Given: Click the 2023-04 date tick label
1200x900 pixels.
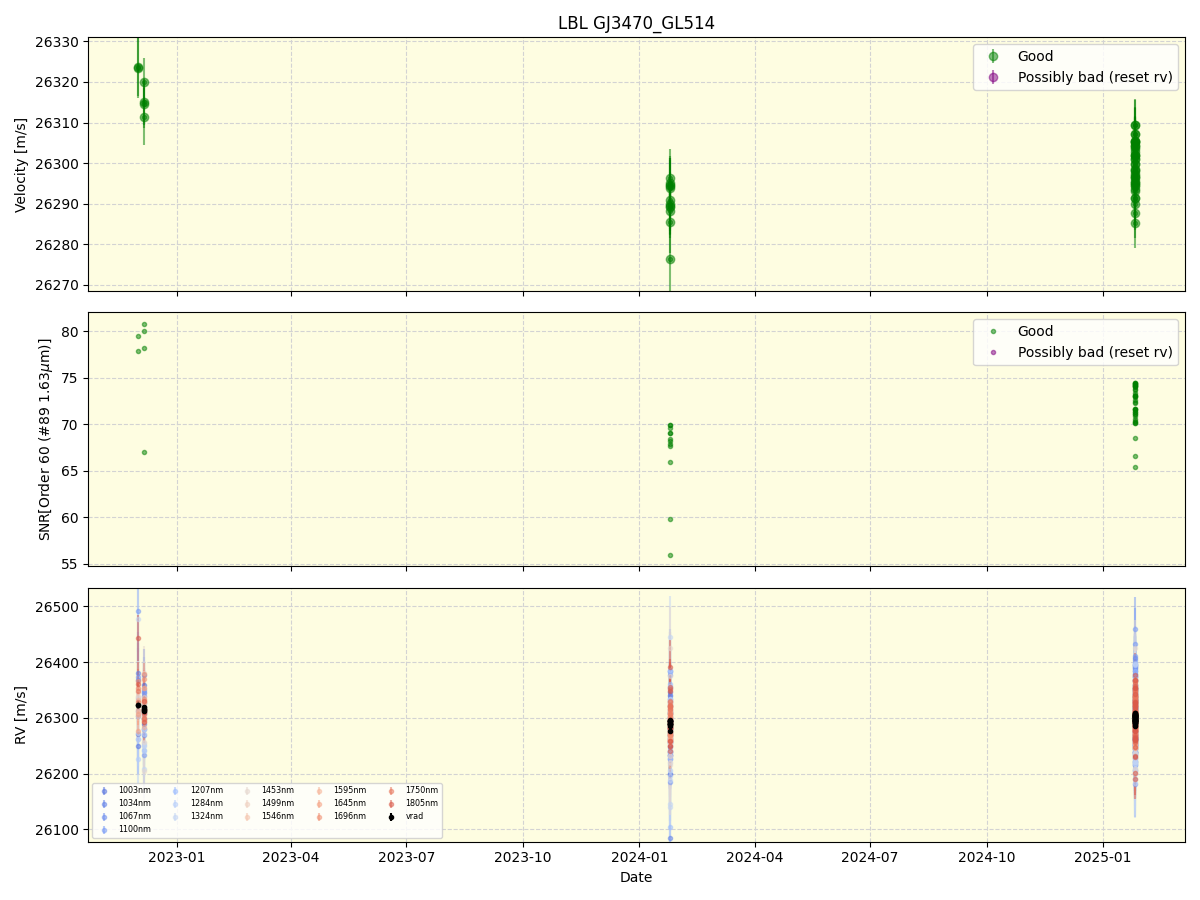Looking at the screenshot, I should click(291, 856).
